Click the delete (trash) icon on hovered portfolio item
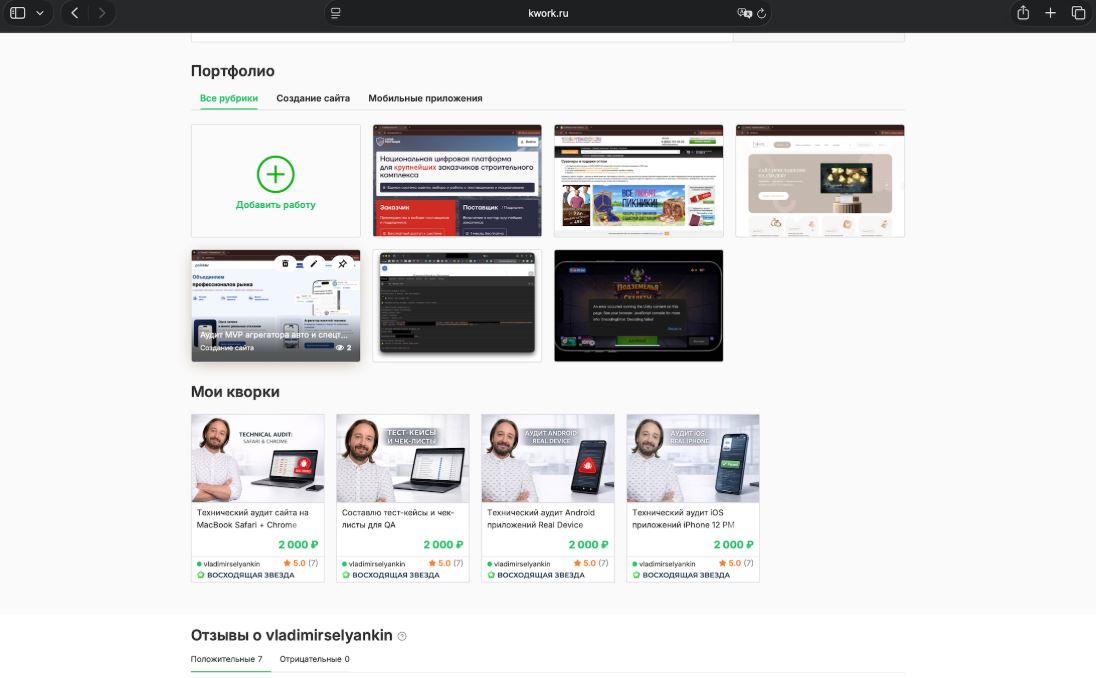 (285, 264)
